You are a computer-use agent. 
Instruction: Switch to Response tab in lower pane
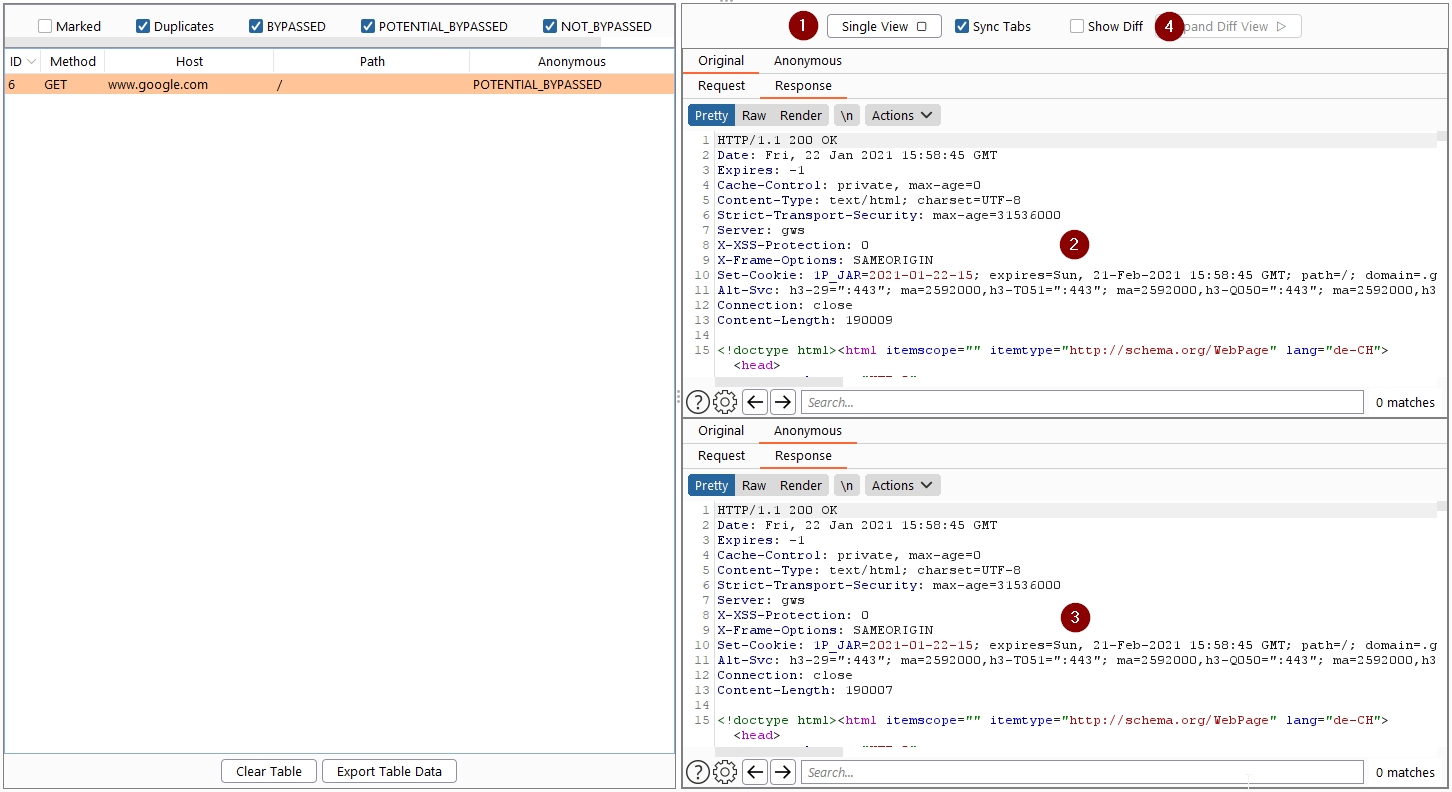[803, 456]
